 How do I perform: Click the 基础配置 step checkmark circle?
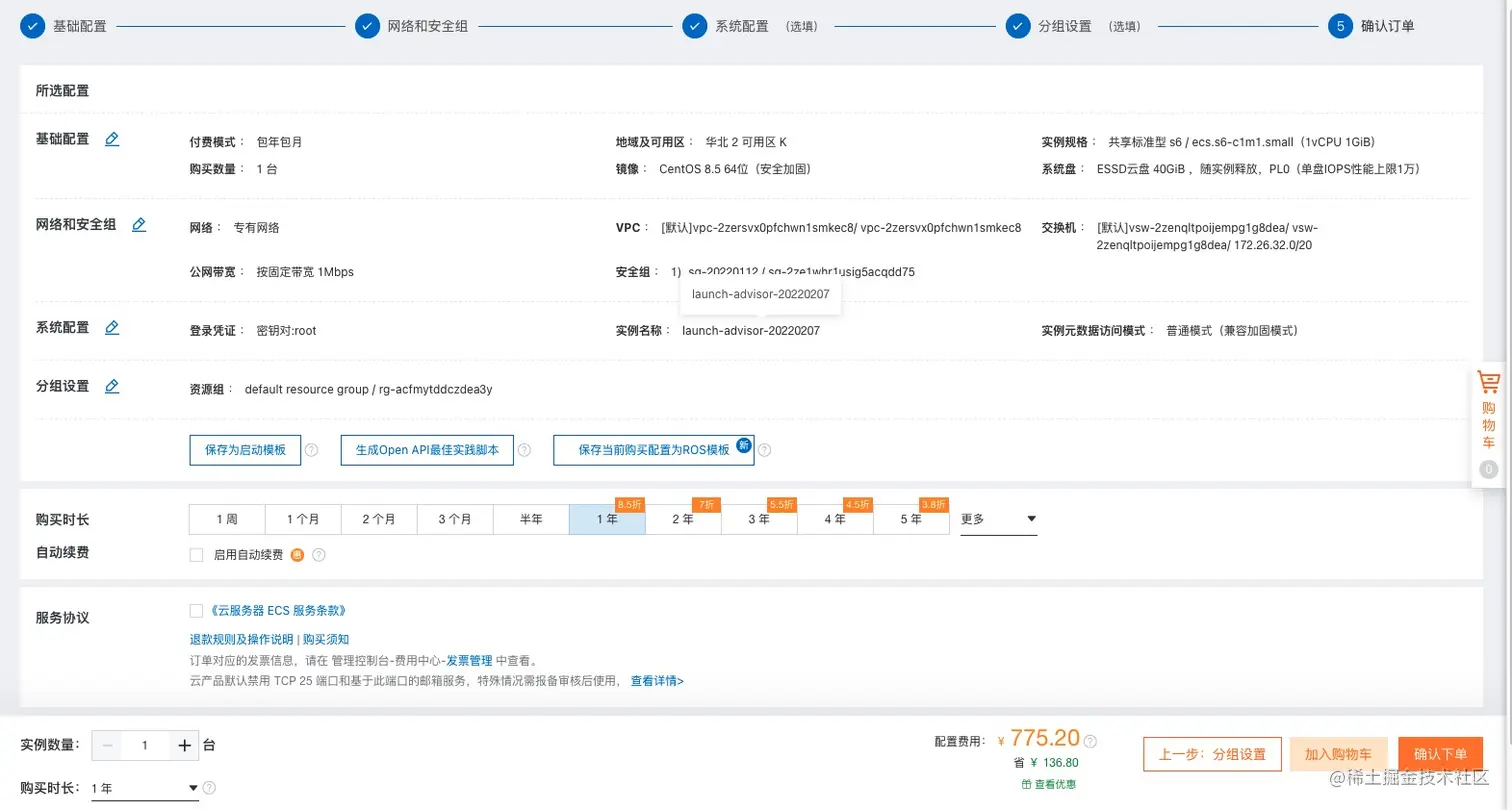point(32,26)
